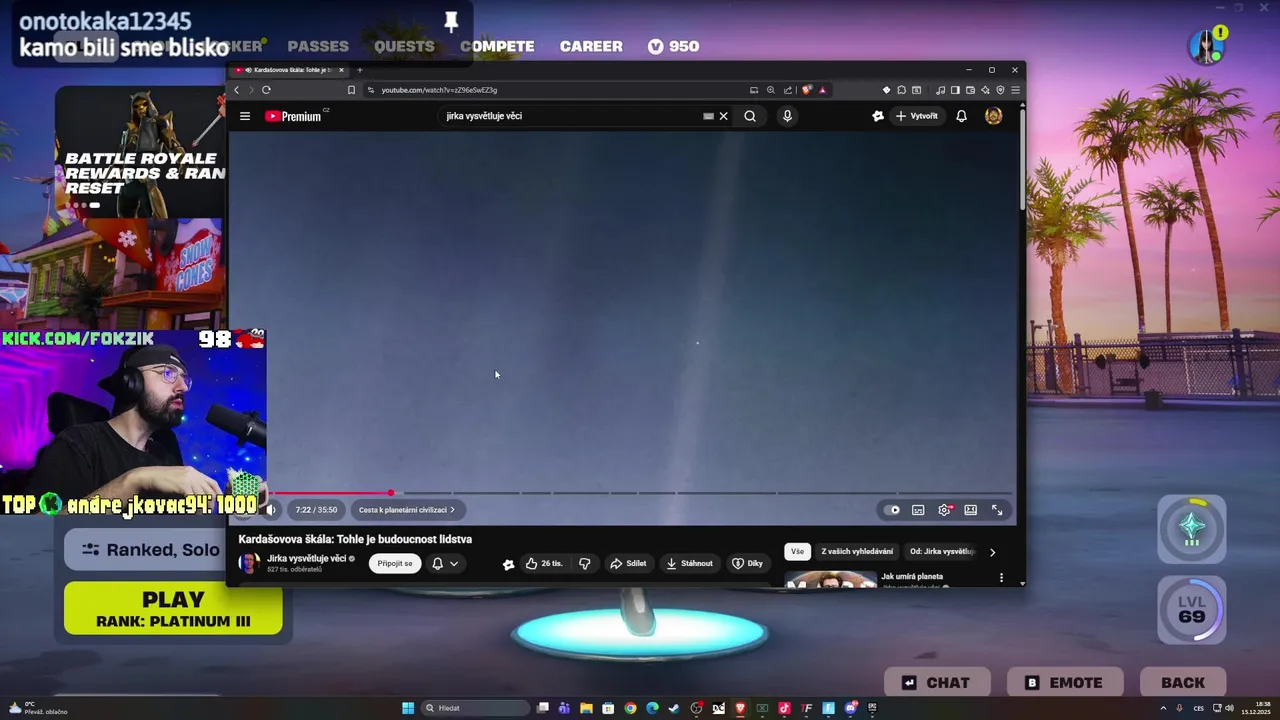
Task: Open menu dots for Jak umírá planeta
Action: [1001, 577]
